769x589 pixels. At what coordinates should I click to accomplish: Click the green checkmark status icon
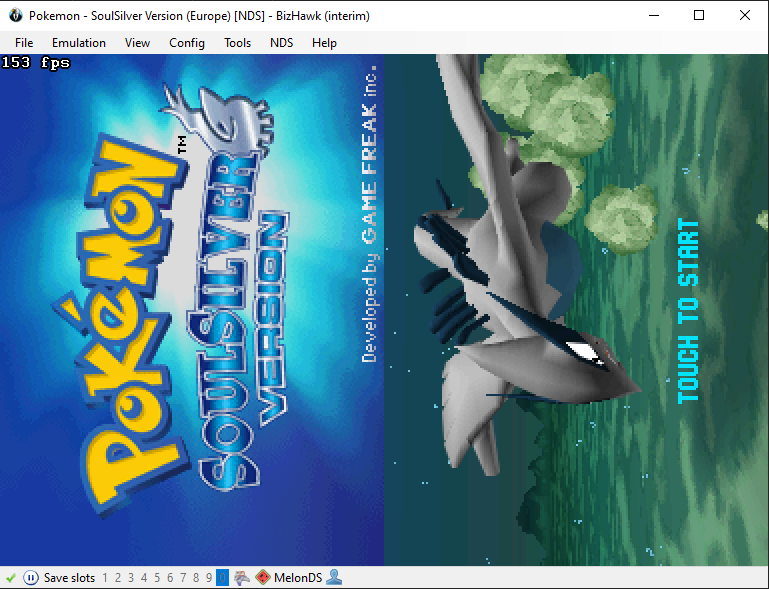[11, 578]
